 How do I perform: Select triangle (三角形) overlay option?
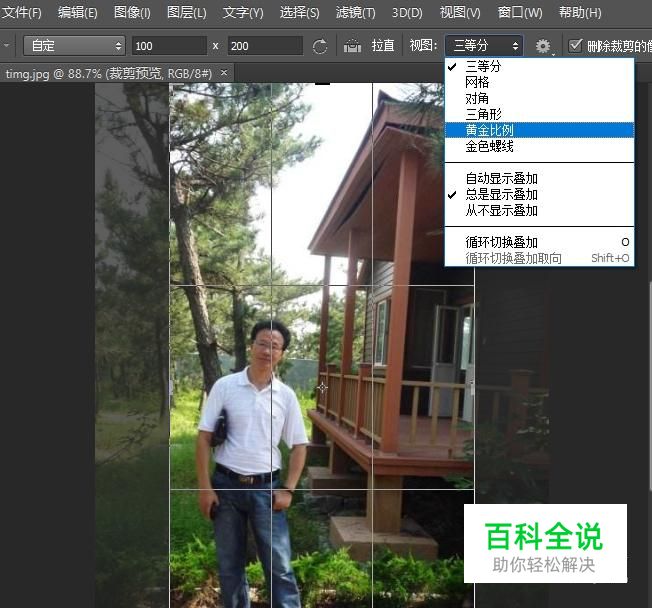click(x=484, y=114)
